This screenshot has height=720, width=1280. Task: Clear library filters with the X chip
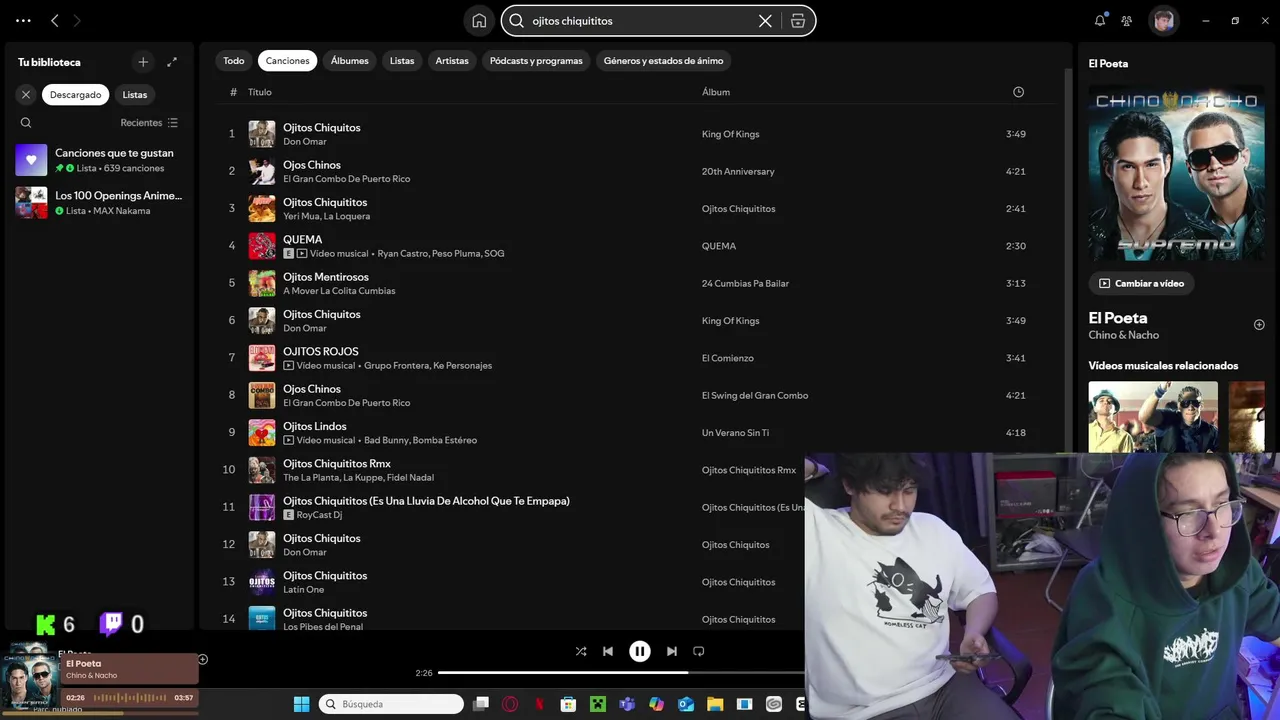[26, 95]
